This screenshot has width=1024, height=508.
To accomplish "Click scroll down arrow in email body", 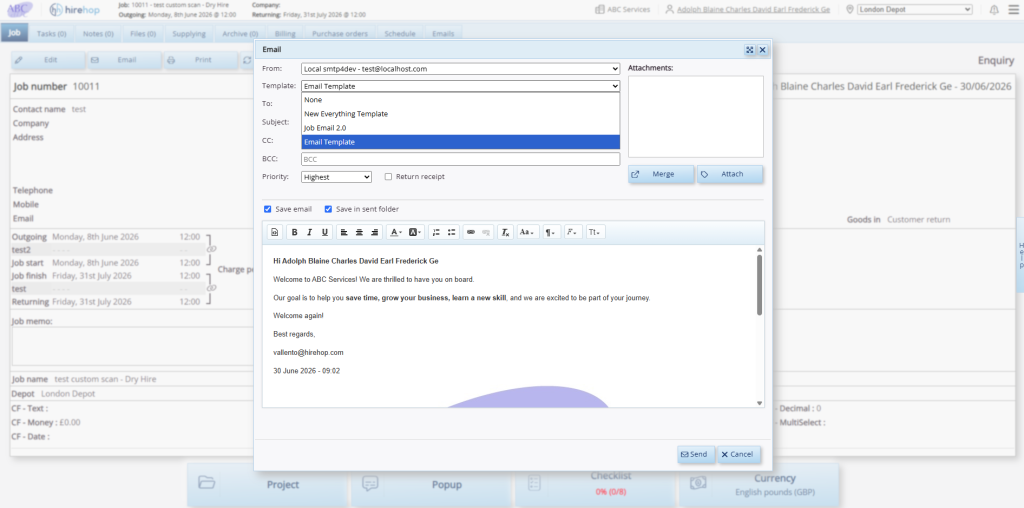I will [x=760, y=403].
